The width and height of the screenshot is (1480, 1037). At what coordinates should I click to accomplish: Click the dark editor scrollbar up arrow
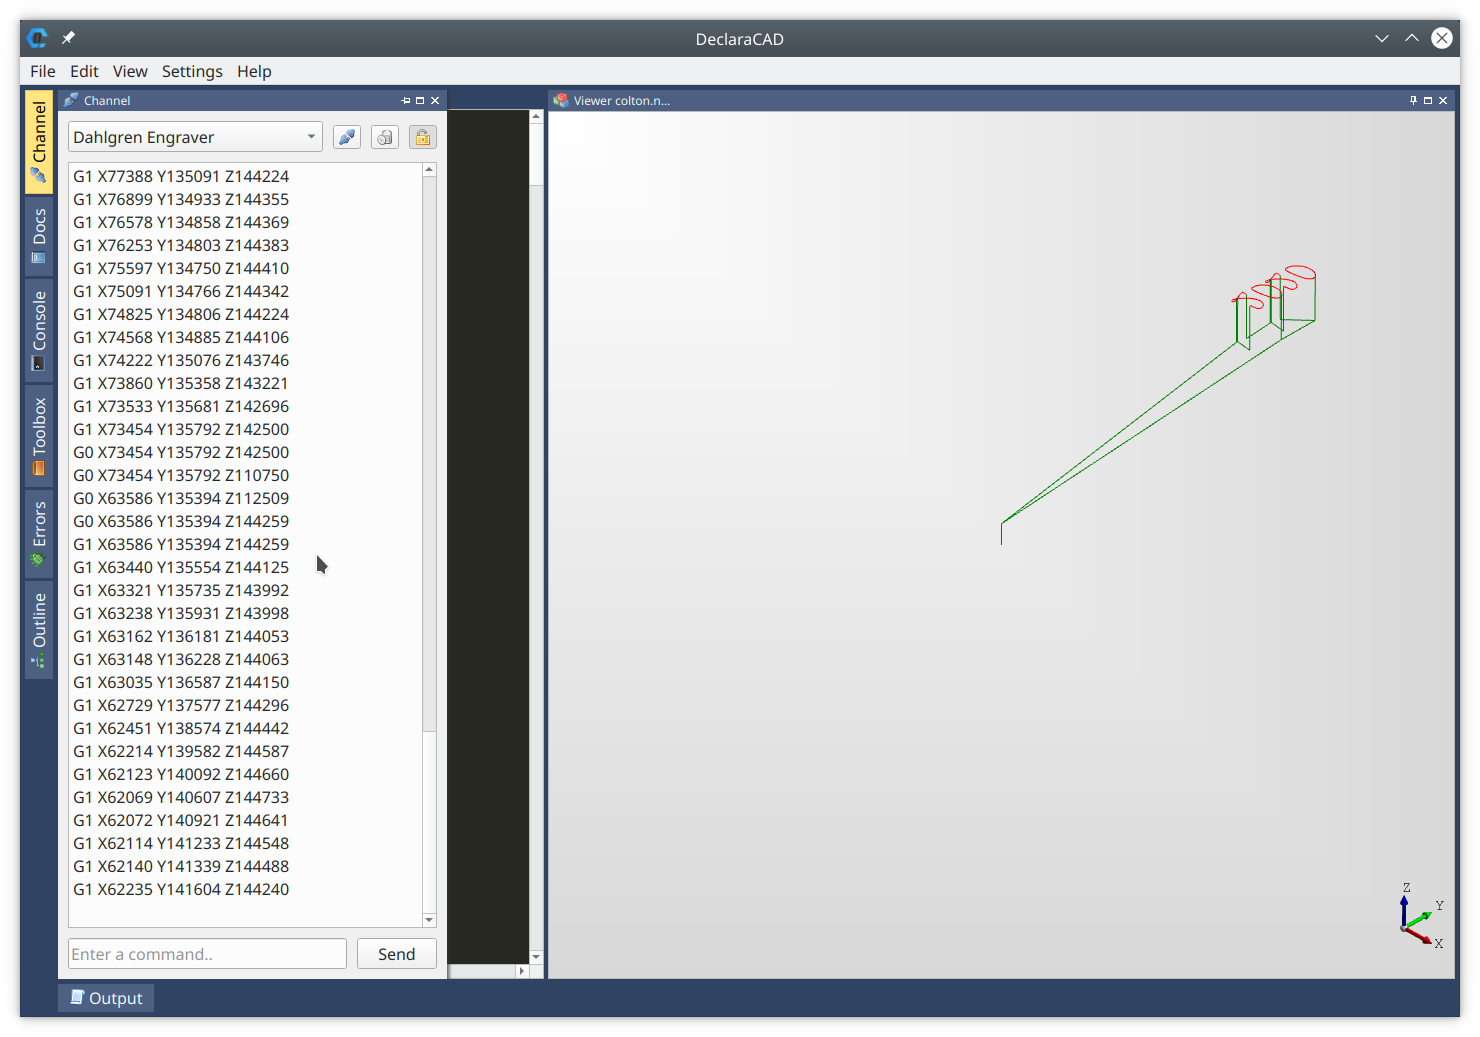536,116
